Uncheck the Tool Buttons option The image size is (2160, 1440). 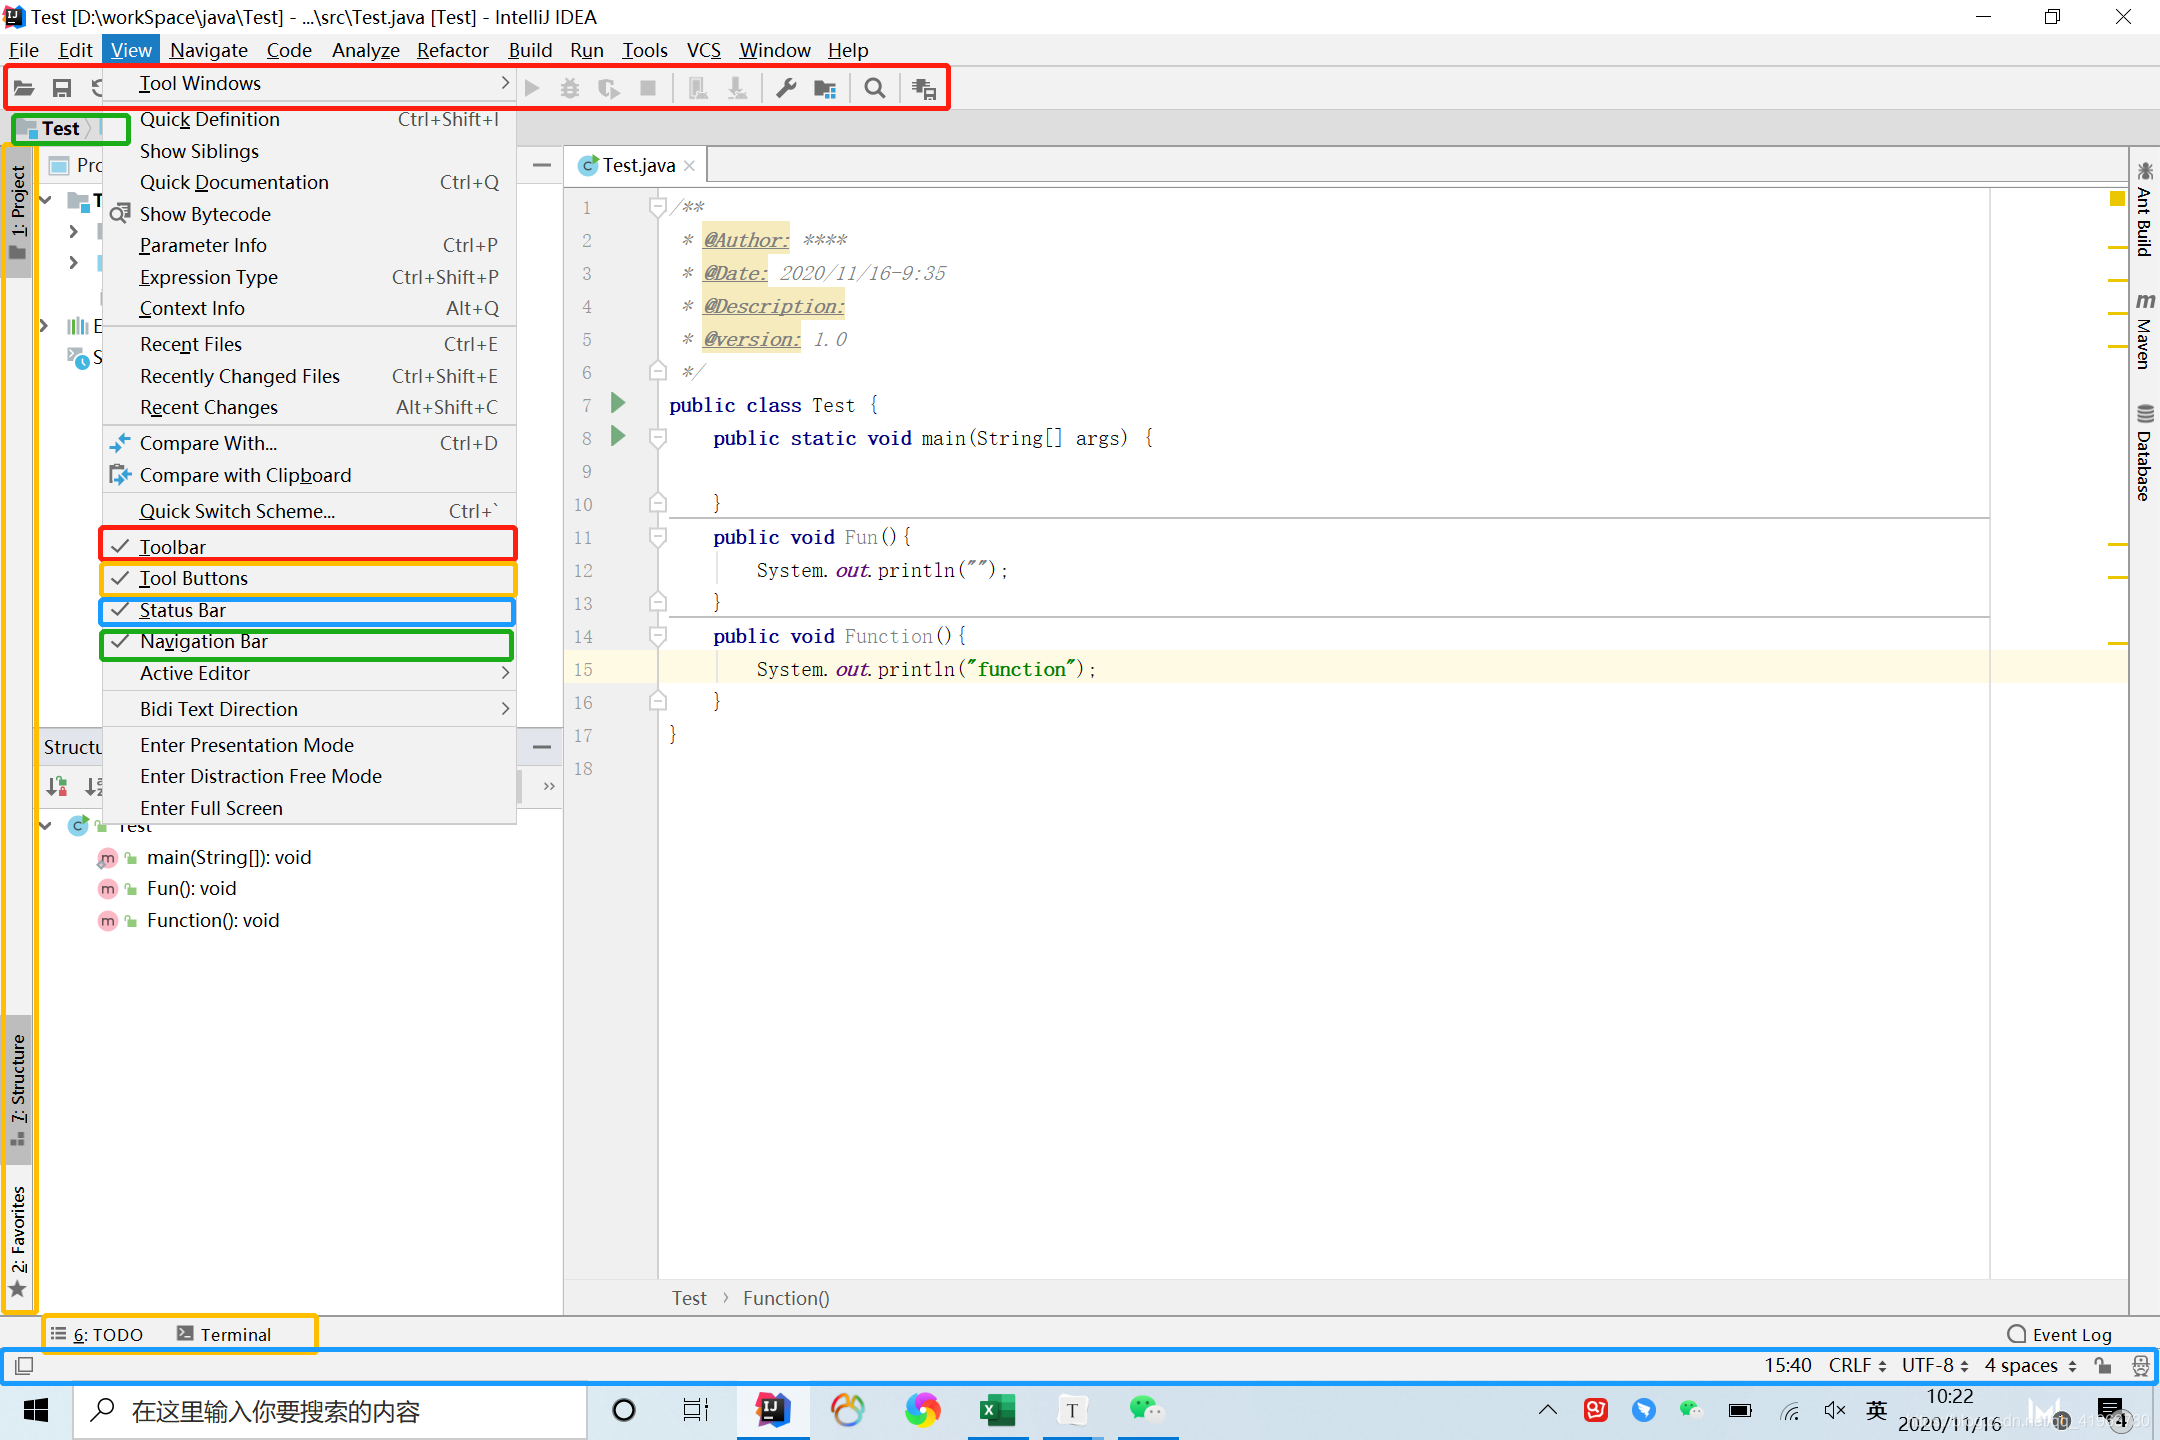pos(308,578)
